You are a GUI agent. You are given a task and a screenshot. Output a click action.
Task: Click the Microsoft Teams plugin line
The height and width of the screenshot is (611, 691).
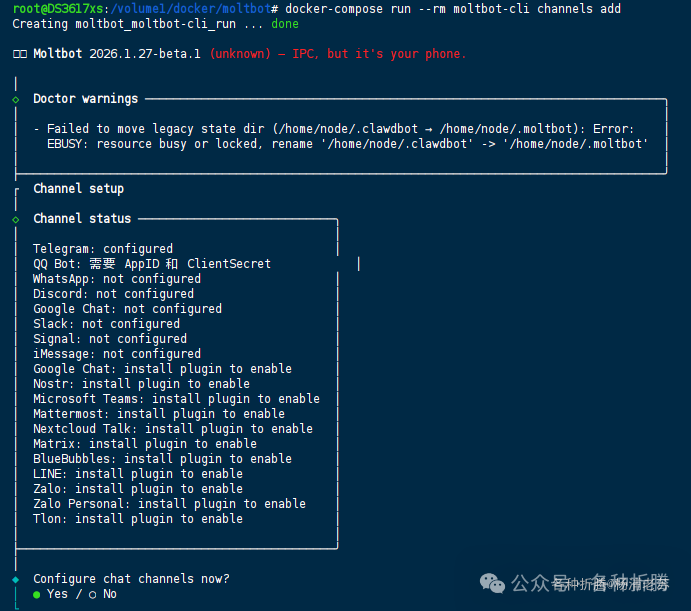tap(176, 399)
